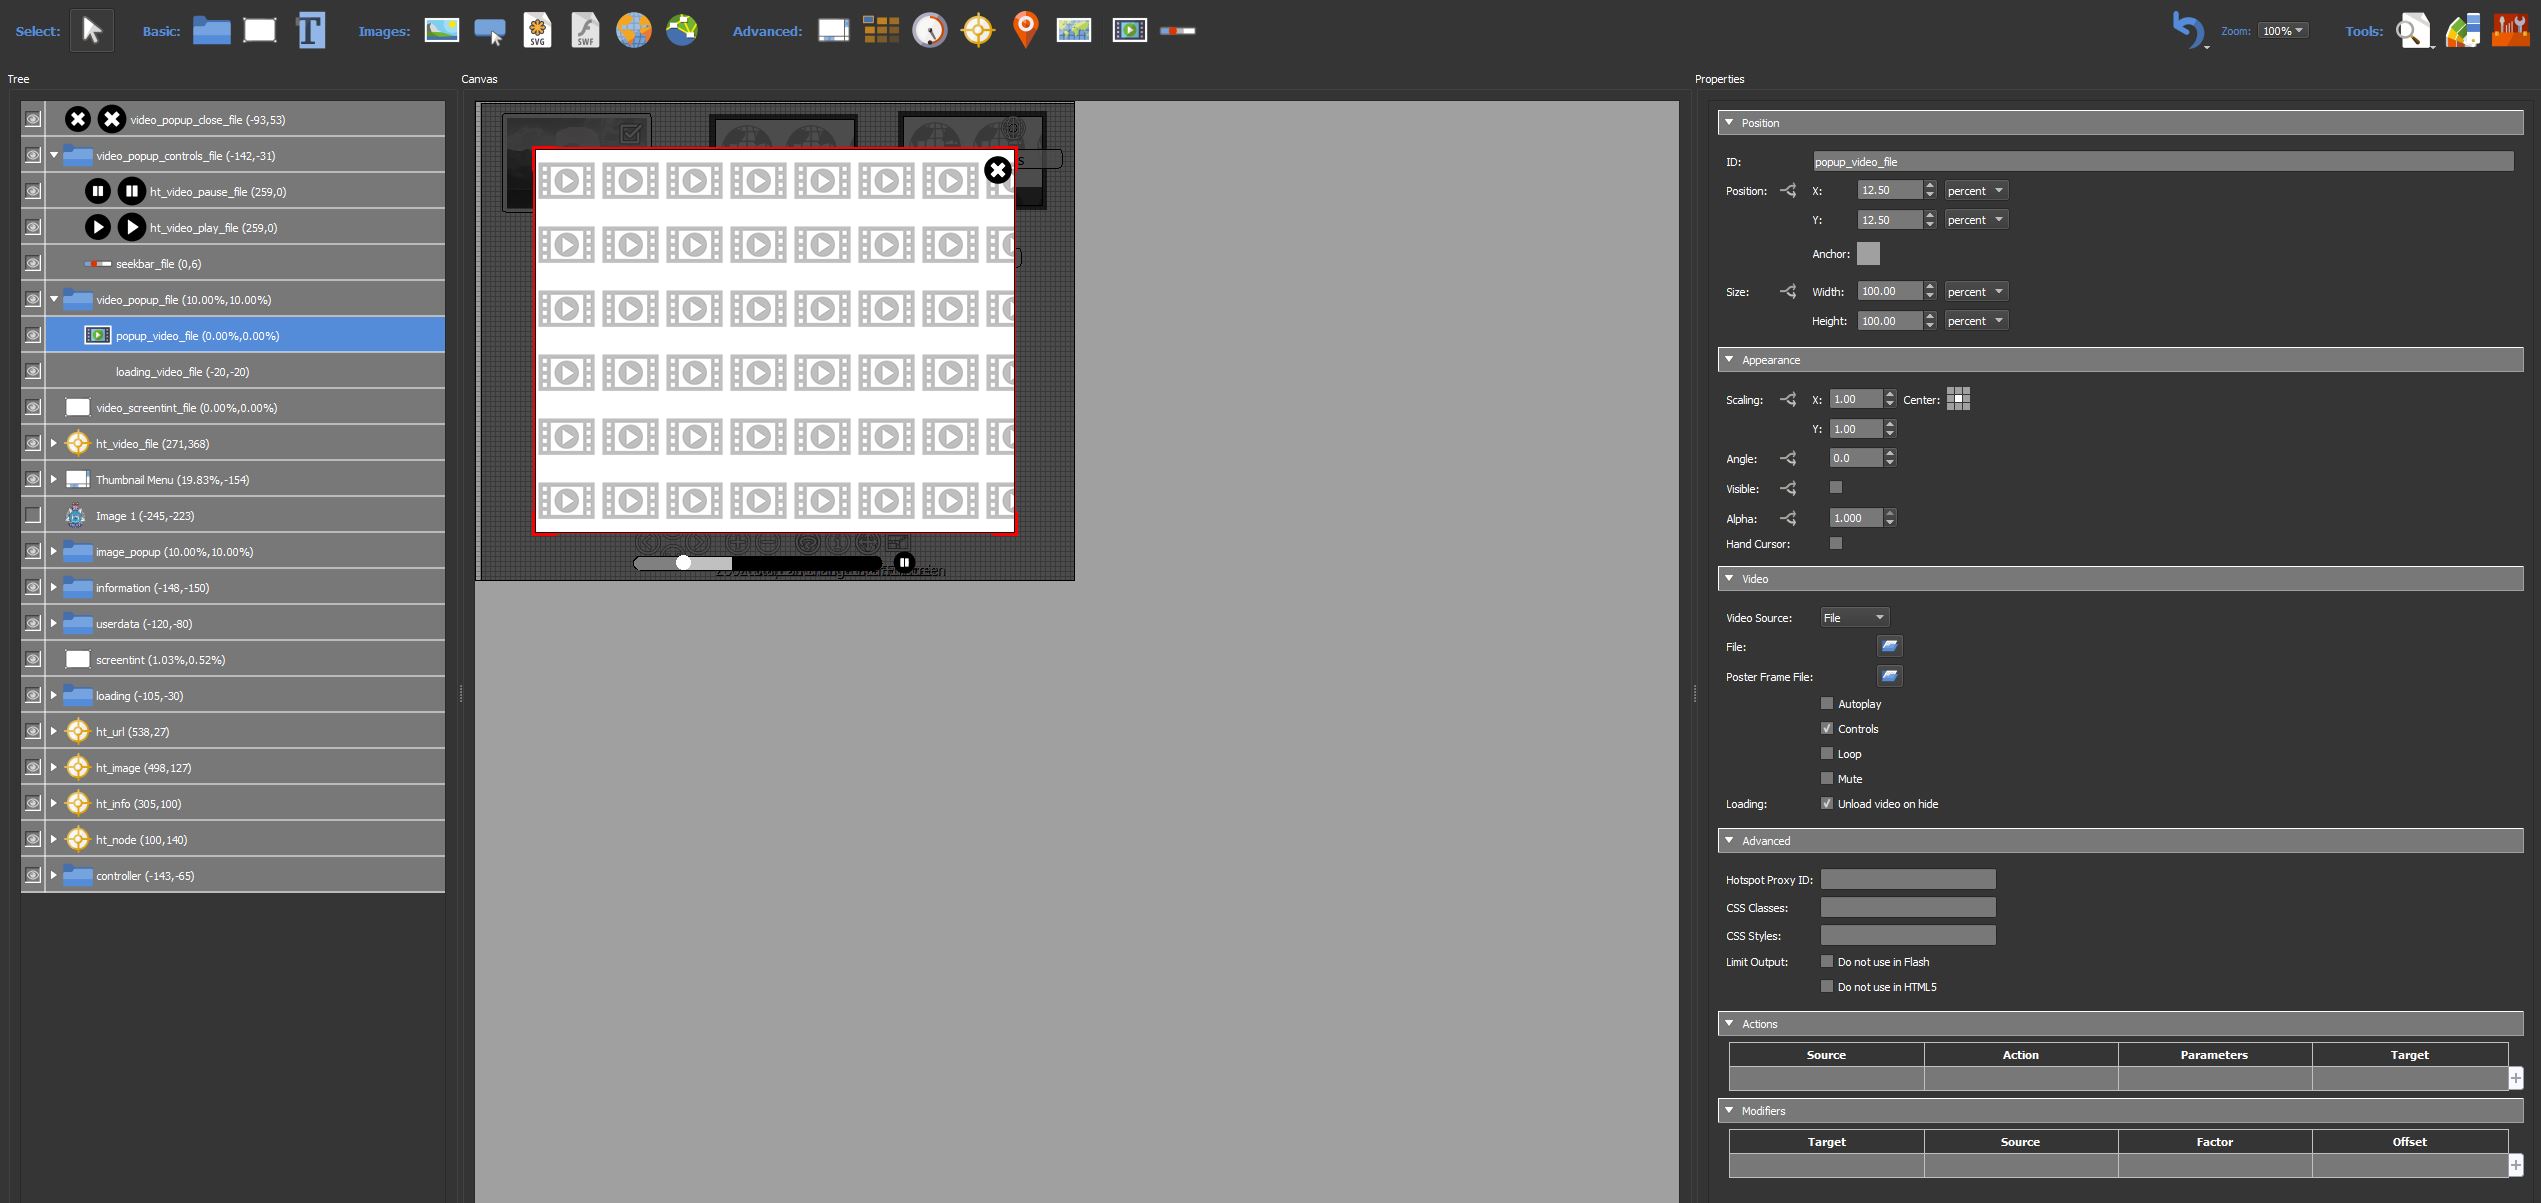Add a Rectangle element
This screenshot has height=1203, width=2541.
click(260, 31)
